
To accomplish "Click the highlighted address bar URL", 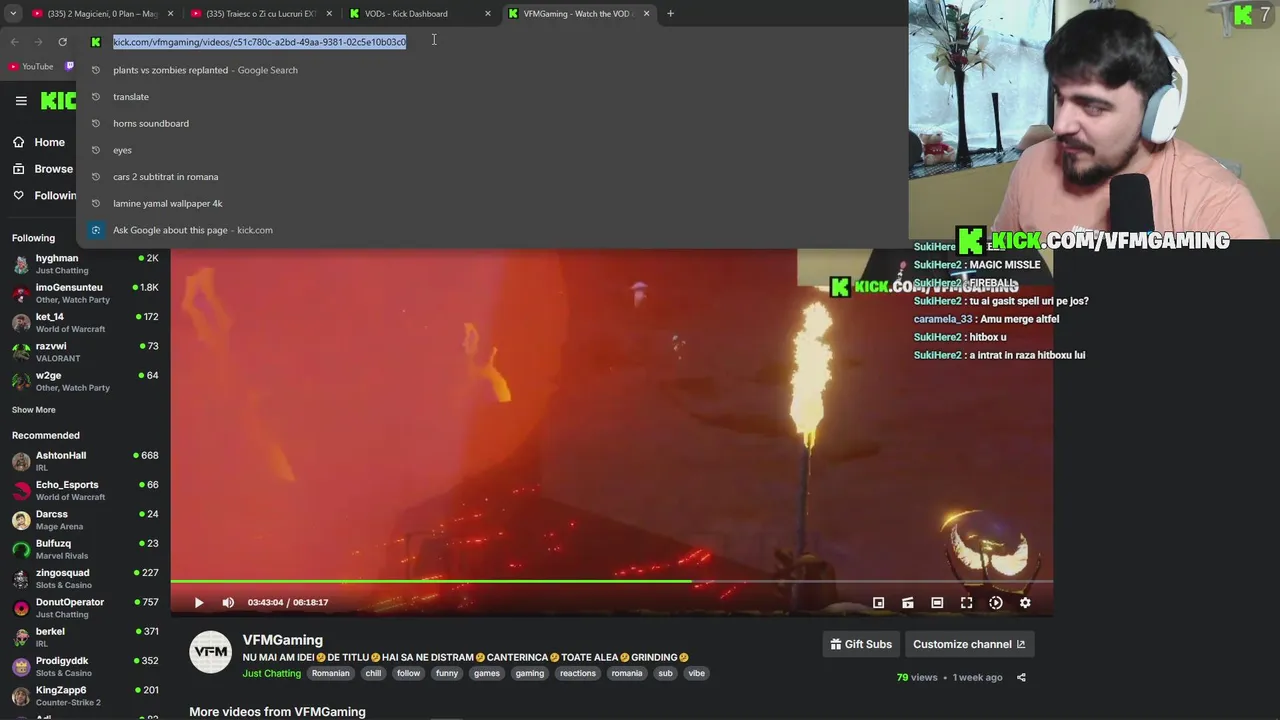I will 259,42.
